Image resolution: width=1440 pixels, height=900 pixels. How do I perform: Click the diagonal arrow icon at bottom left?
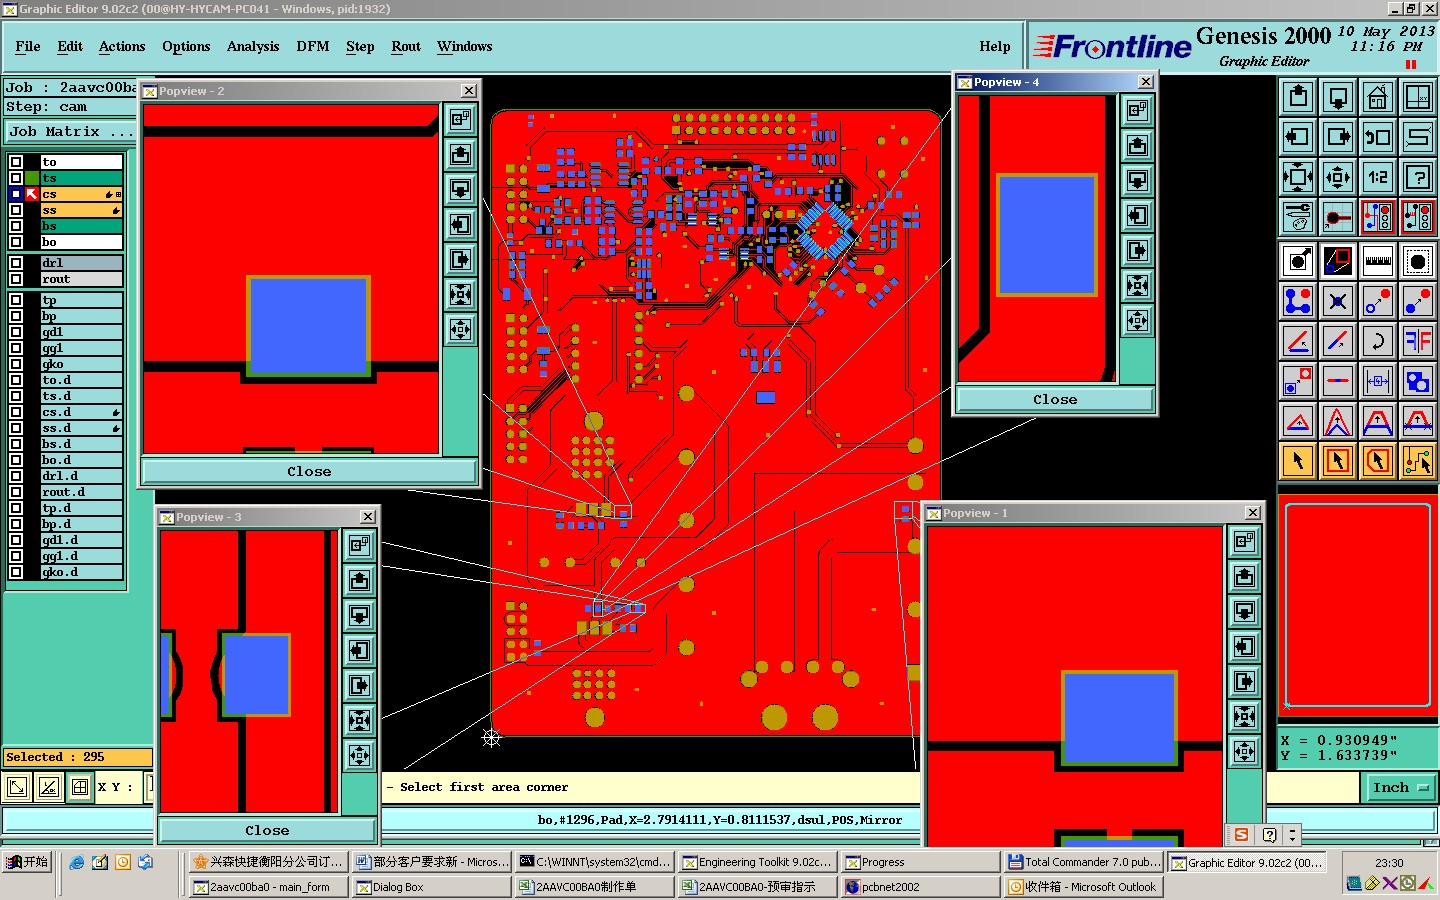point(17,787)
